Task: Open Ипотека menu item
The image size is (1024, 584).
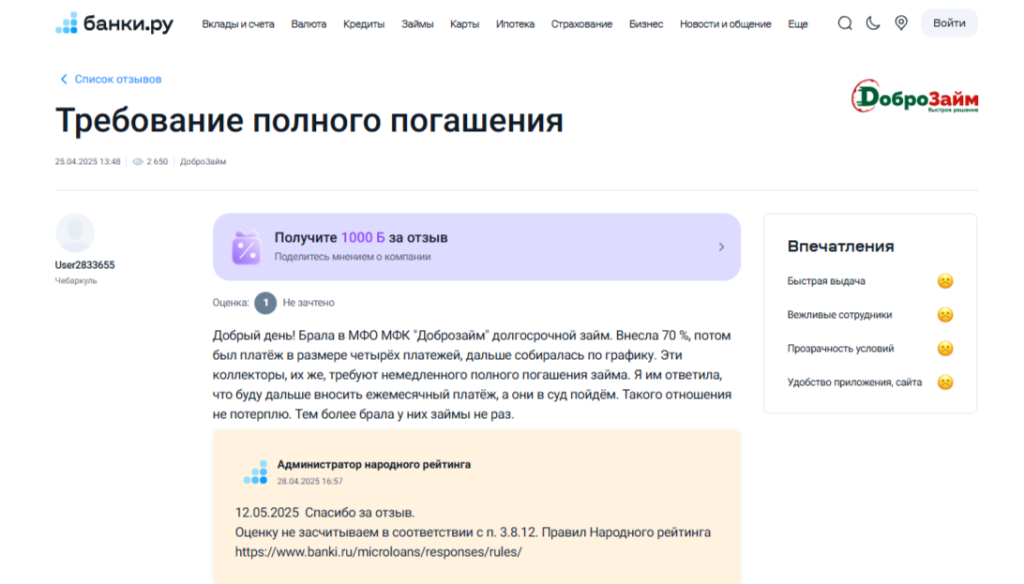Action: coord(515,24)
